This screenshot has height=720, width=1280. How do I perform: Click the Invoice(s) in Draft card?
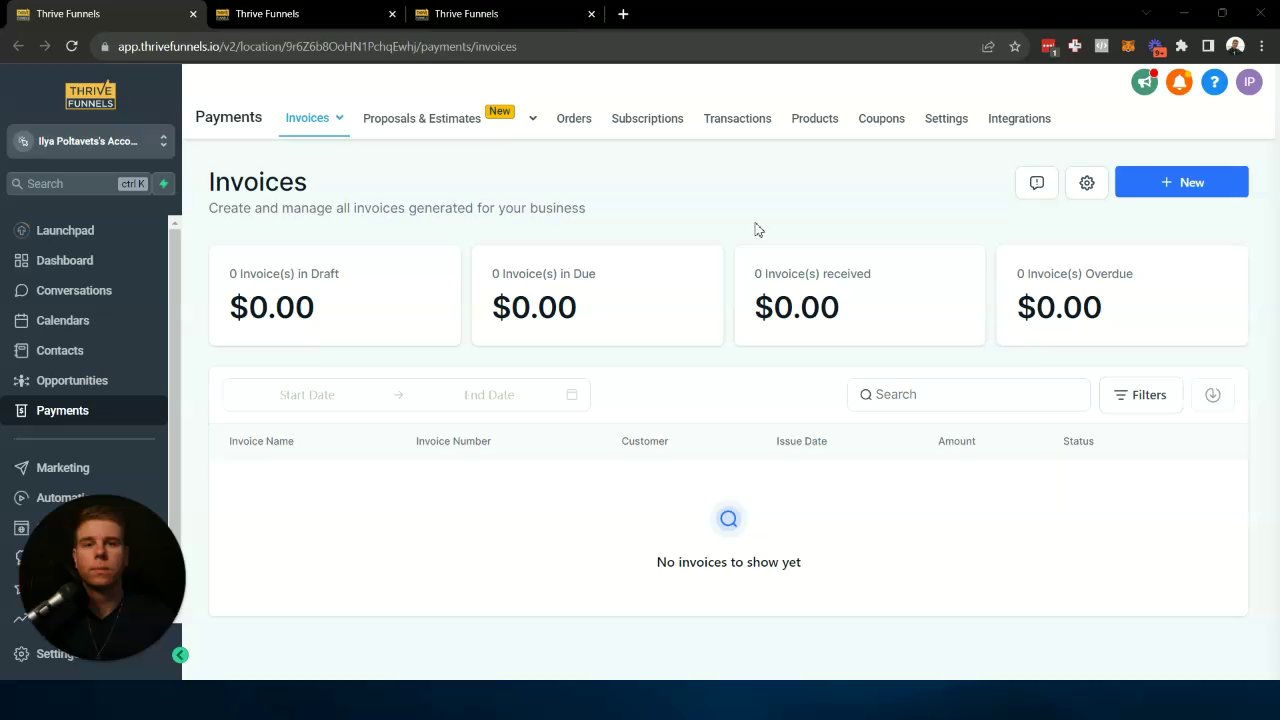(x=335, y=296)
